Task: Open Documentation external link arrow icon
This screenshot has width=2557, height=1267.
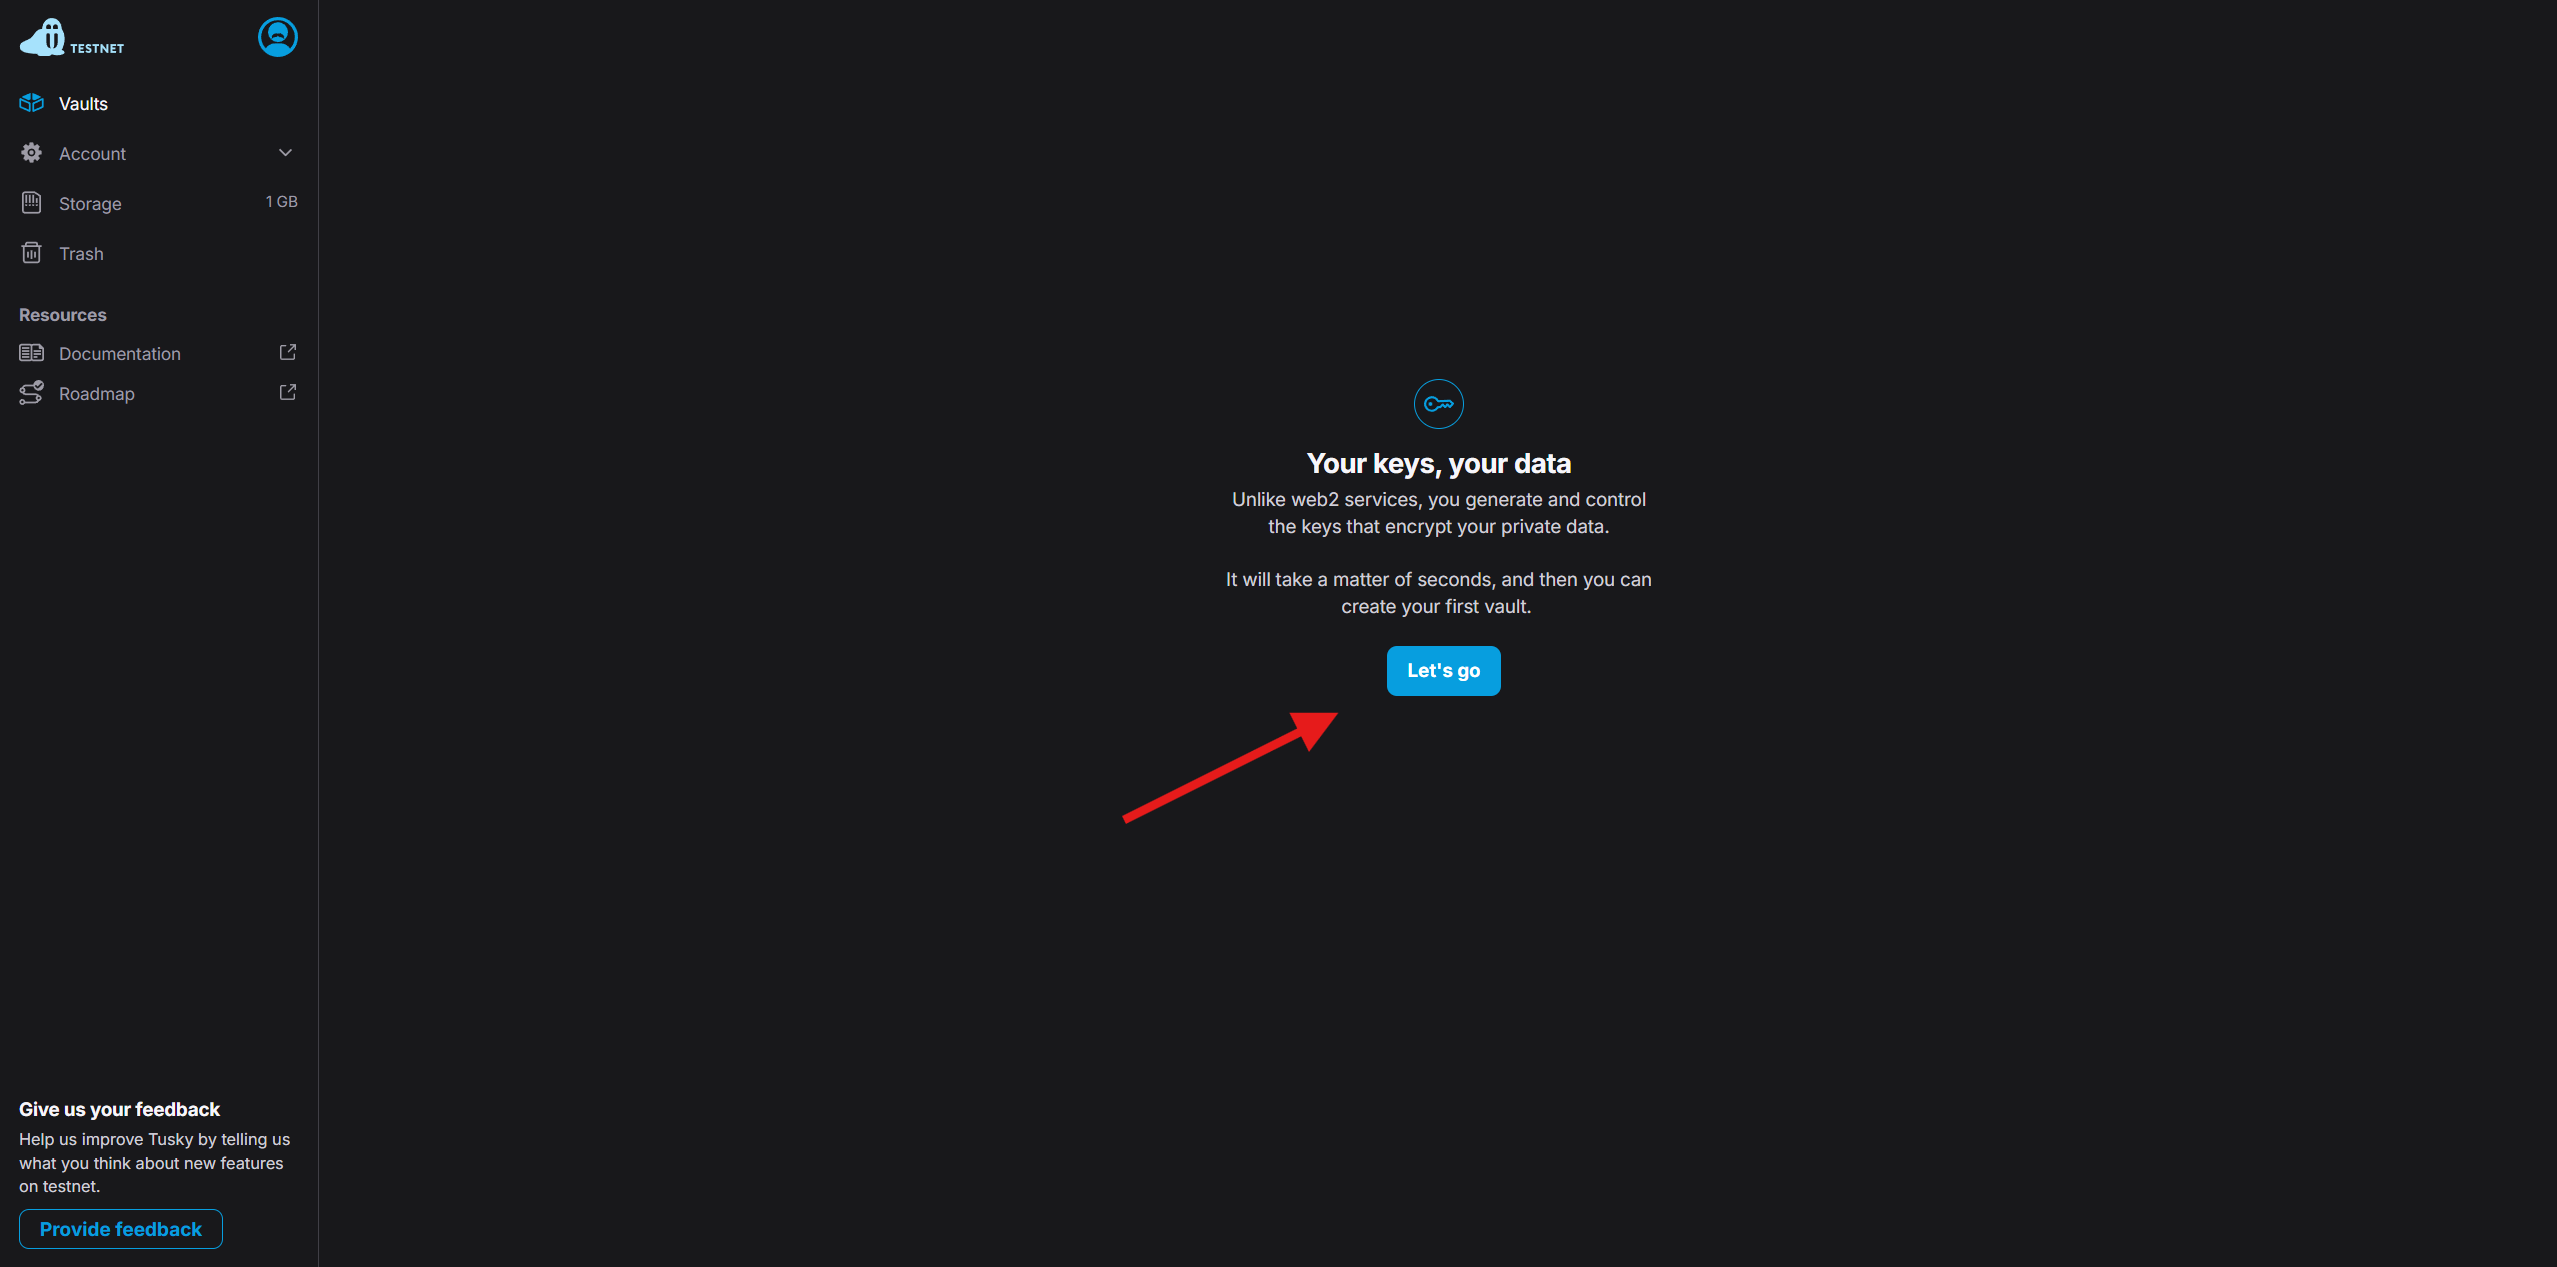Action: [288, 352]
